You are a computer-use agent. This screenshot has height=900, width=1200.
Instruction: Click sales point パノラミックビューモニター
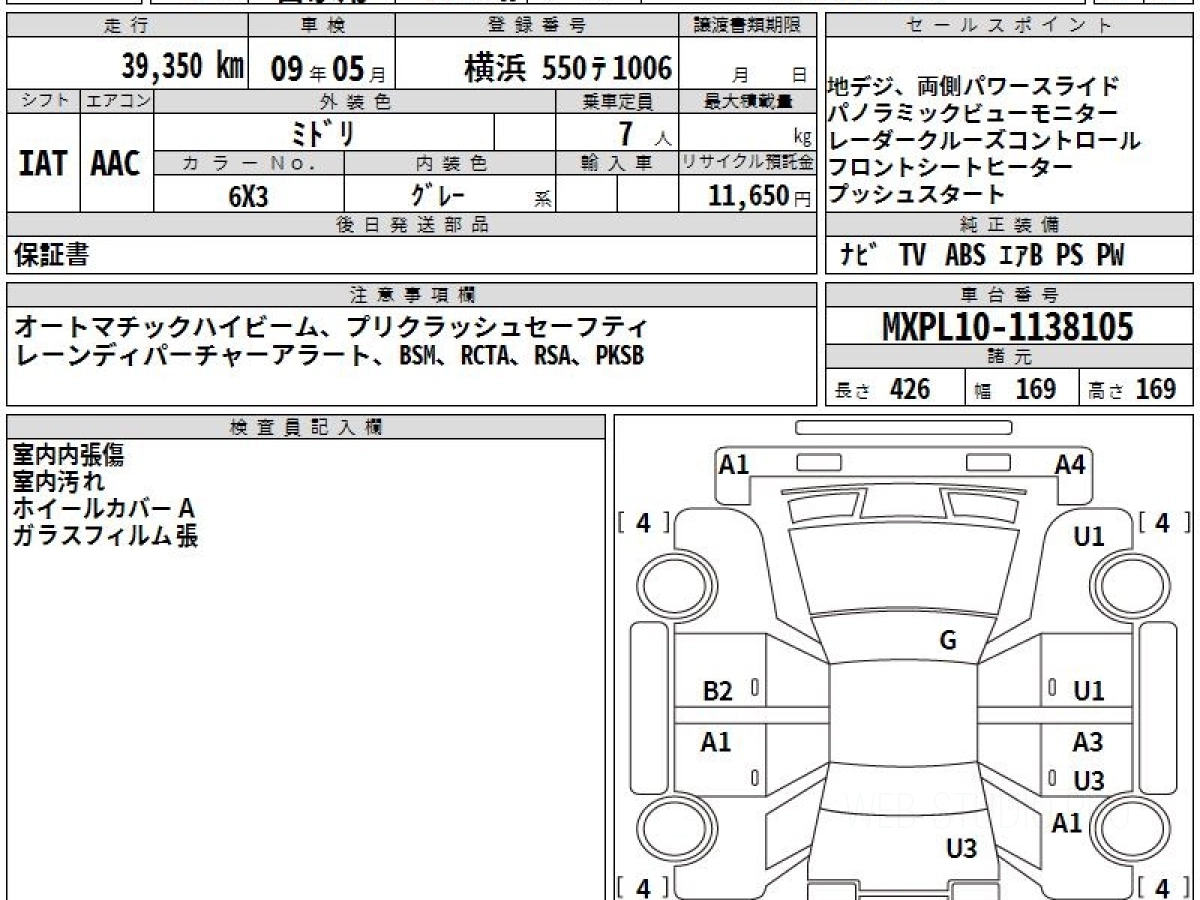coord(973,113)
